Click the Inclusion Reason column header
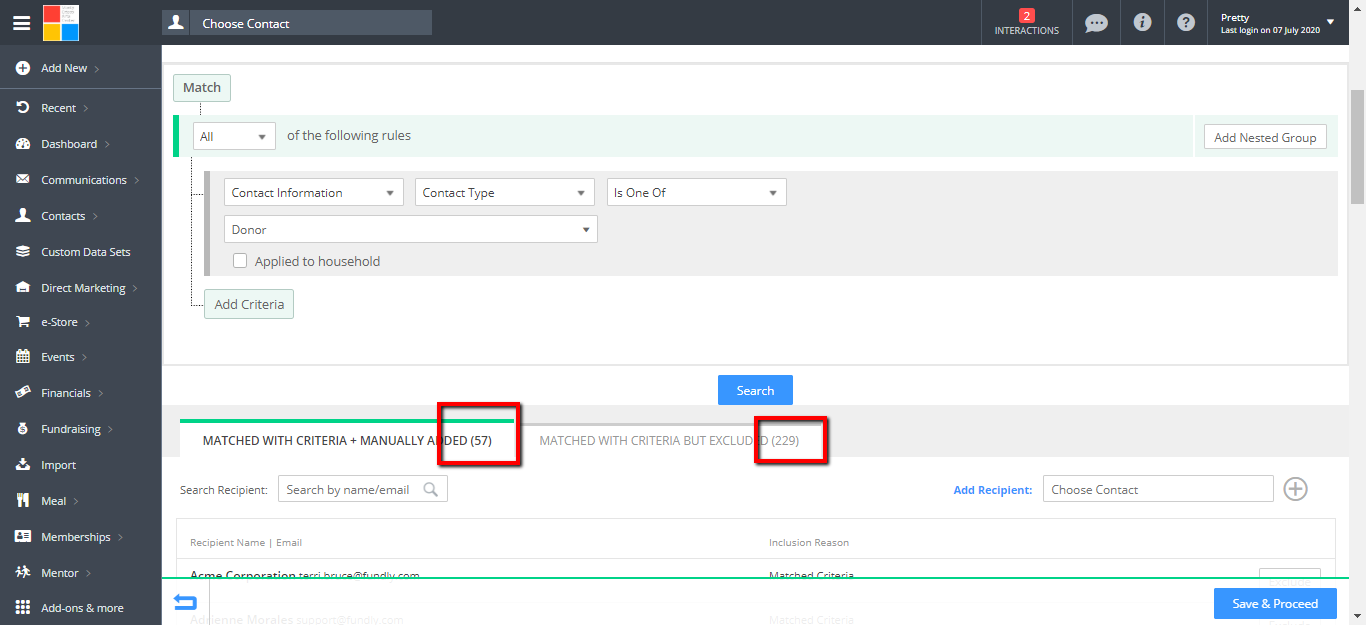This screenshot has height=625, width=1366. coord(809,542)
